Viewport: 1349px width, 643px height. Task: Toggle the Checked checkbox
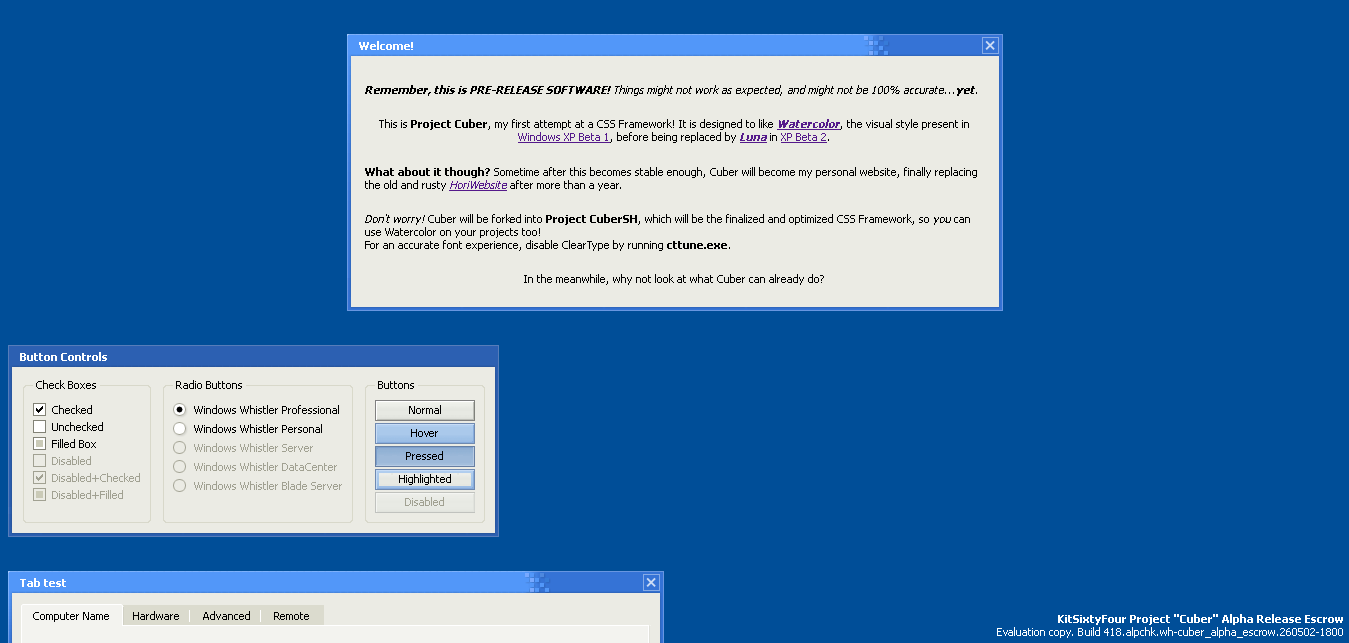pyautogui.click(x=40, y=410)
